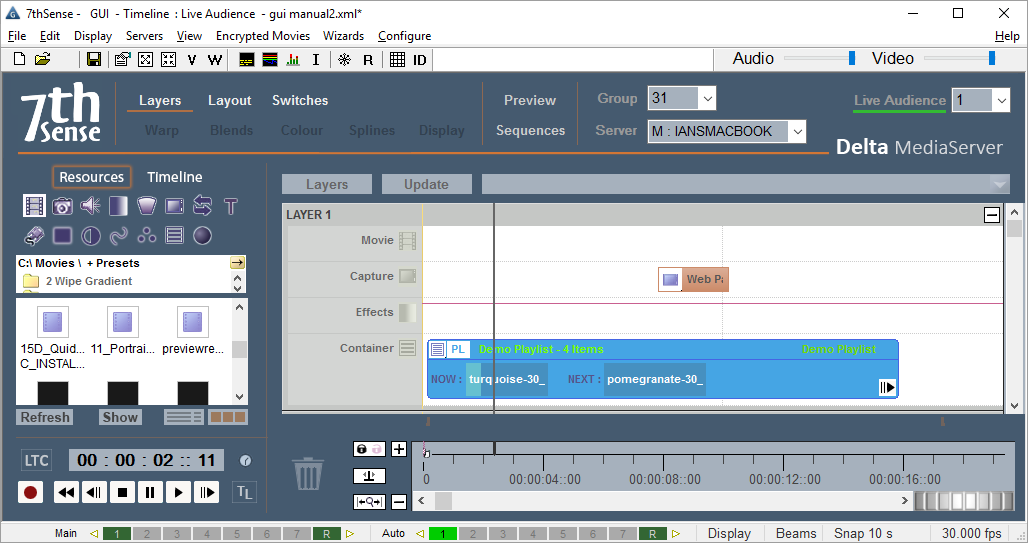Select Main timeline number 1

click(117, 534)
